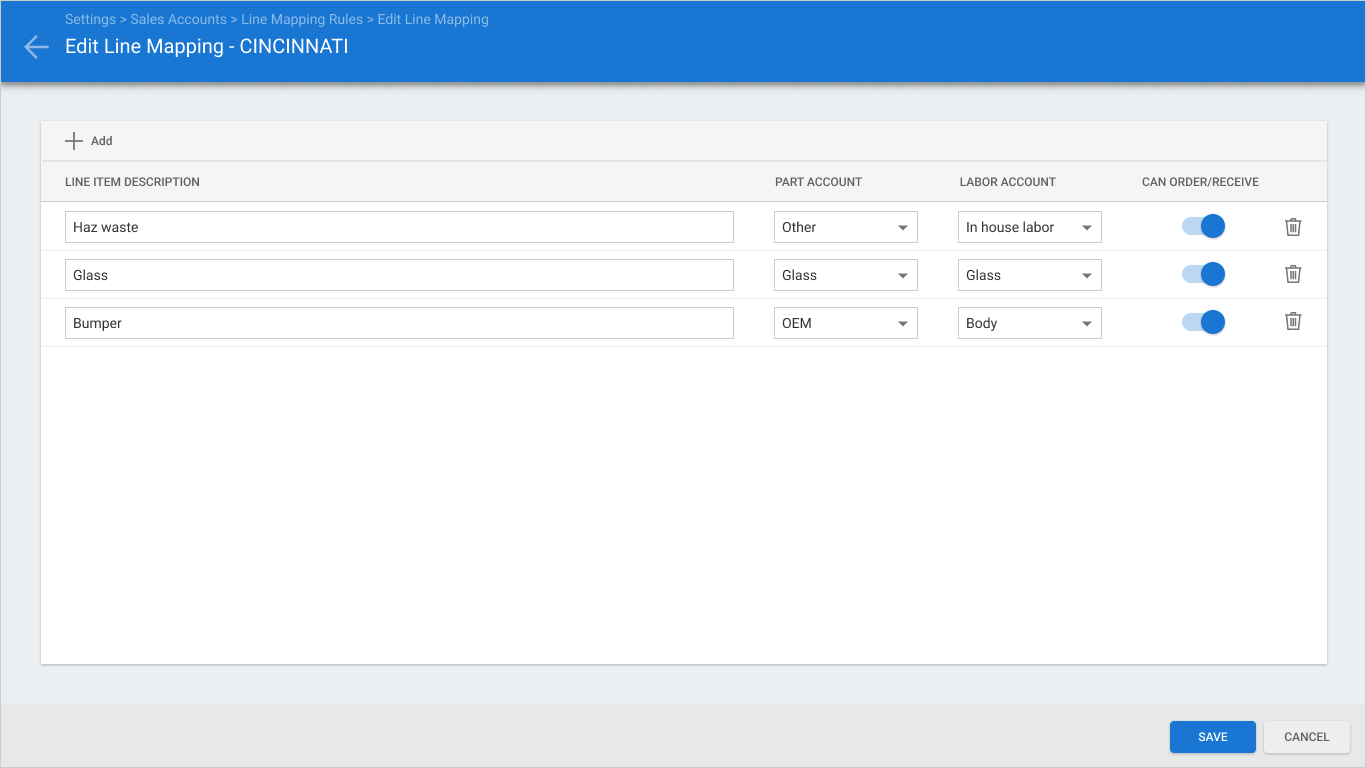1366x768 pixels.
Task: Open Labor Account dropdown showing Body
Action: point(1030,323)
